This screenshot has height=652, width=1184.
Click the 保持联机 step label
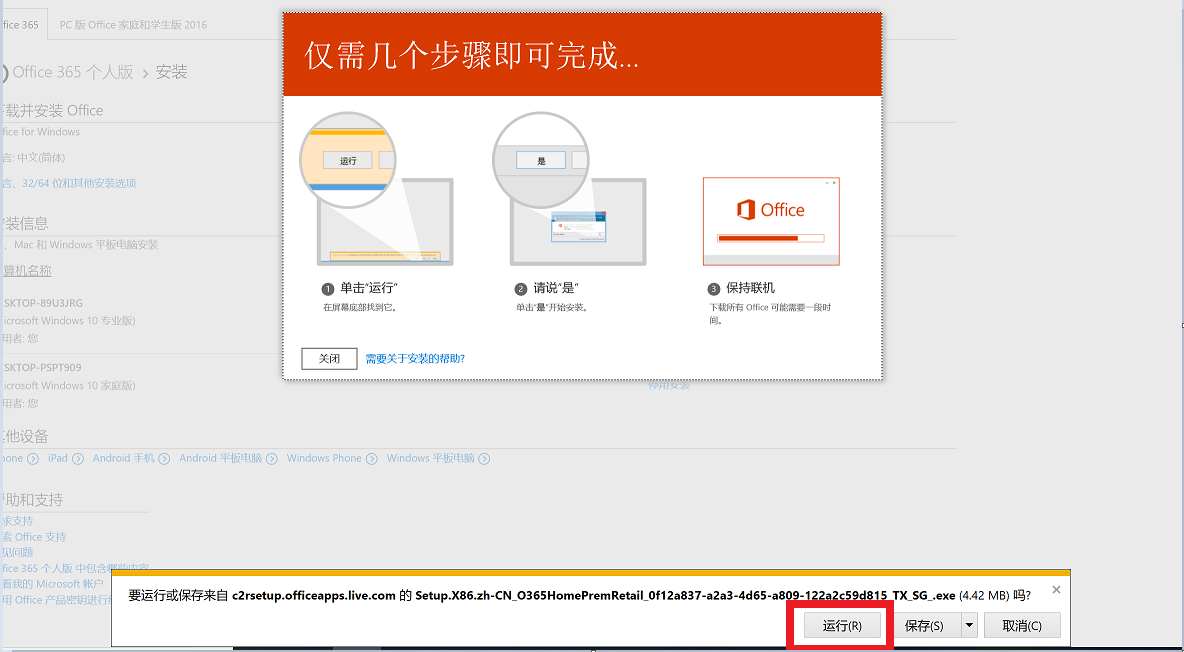[x=751, y=288]
